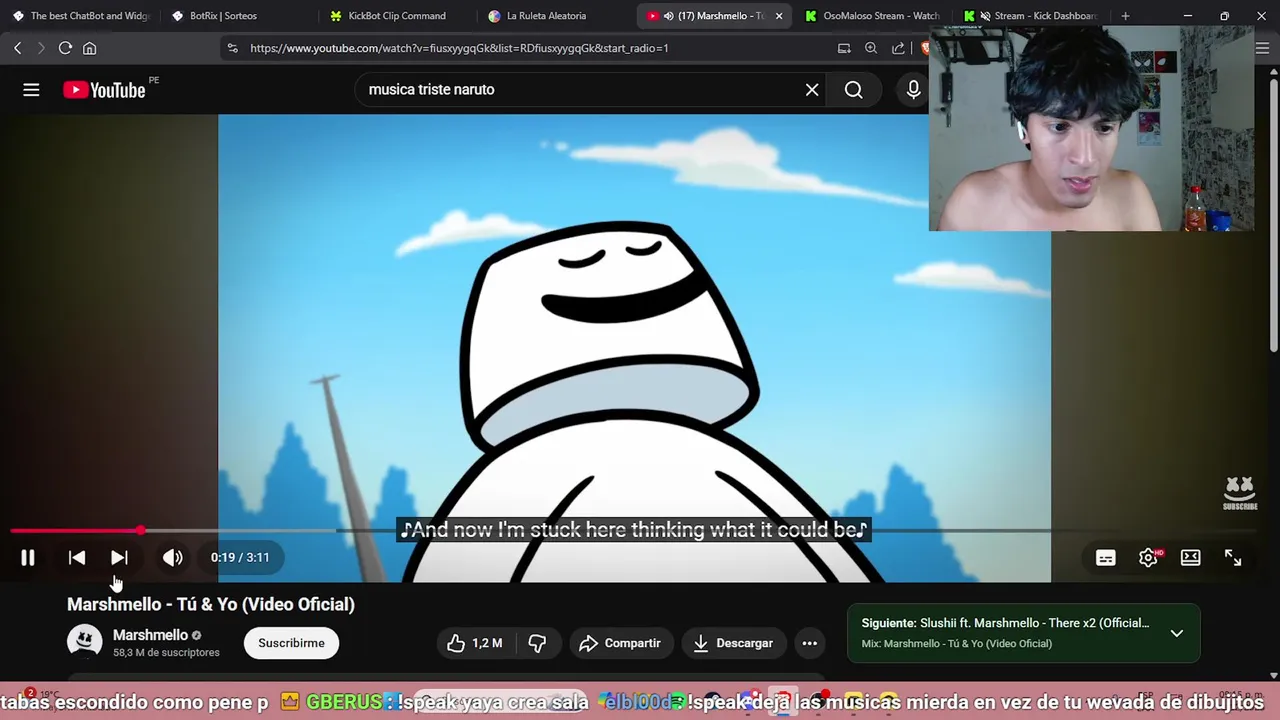1280x720 pixels.
Task: View site information icon in address bar
Action: pyautogui.click(x=232, y=48)
